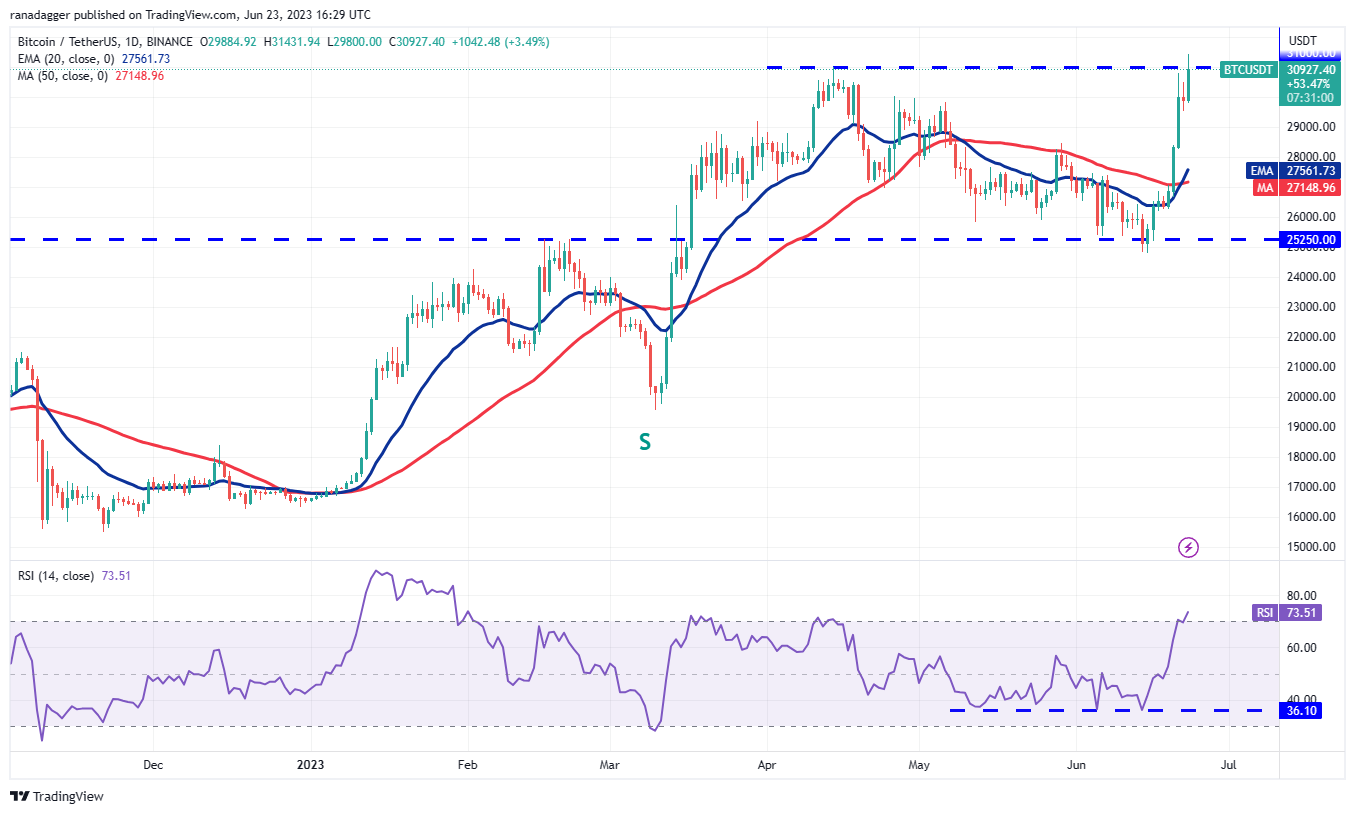The height and width of the screenshot is (814, 1355).
Task: Click the red MA axis label
Action: 1262,187
